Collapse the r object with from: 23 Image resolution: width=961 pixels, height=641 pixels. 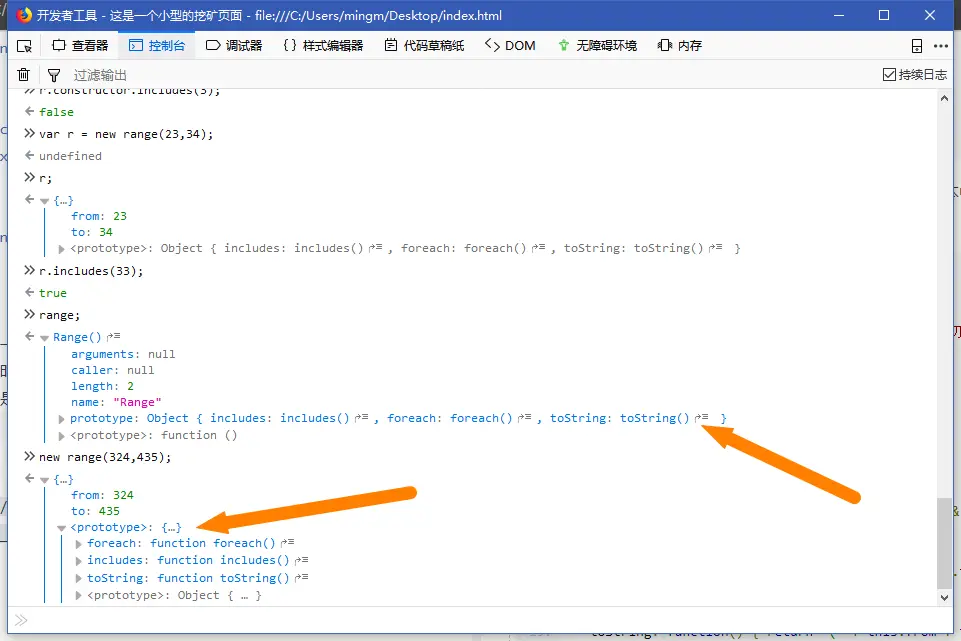tap(44, 201)
